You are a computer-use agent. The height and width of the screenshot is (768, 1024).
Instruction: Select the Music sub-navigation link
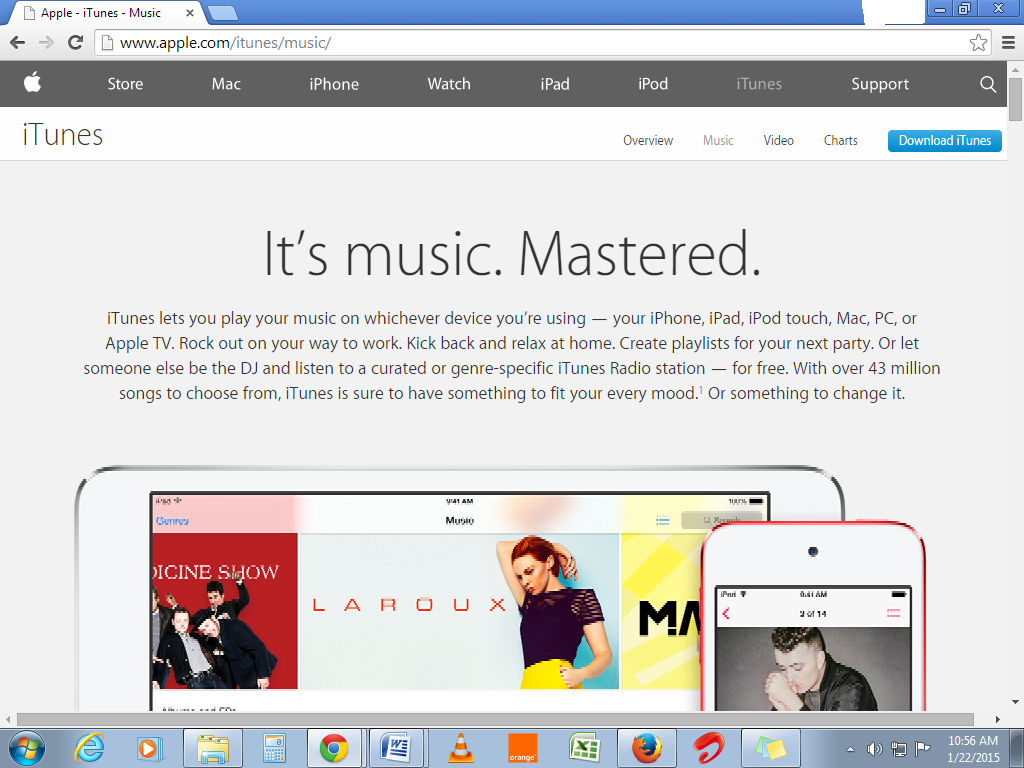pyautogui.click(x=718, y=140)
